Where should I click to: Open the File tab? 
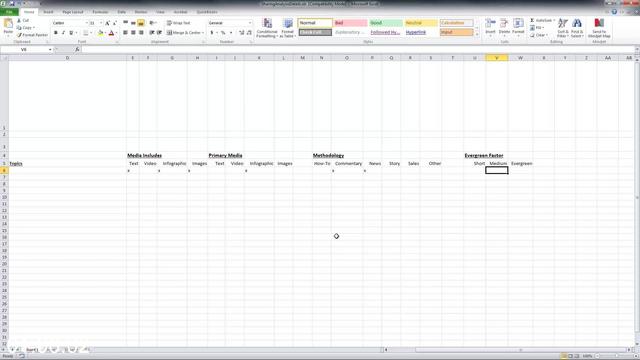[x=9, y=12]
